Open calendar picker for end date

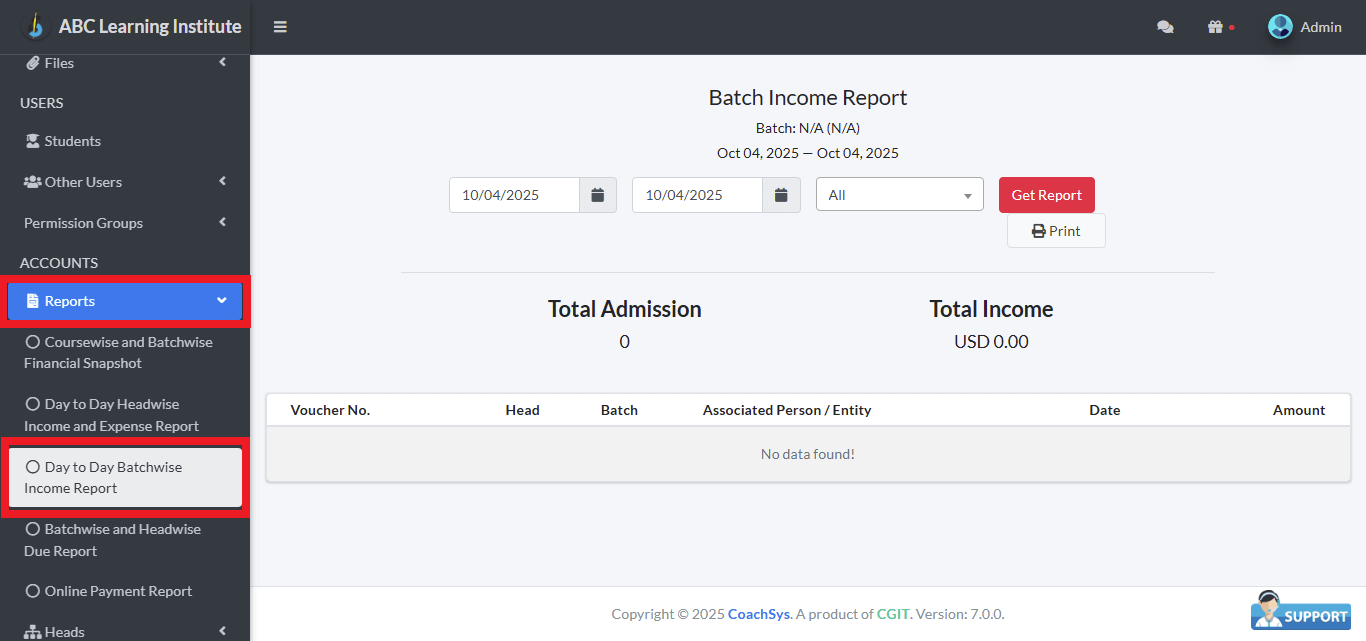pos(781,194)
